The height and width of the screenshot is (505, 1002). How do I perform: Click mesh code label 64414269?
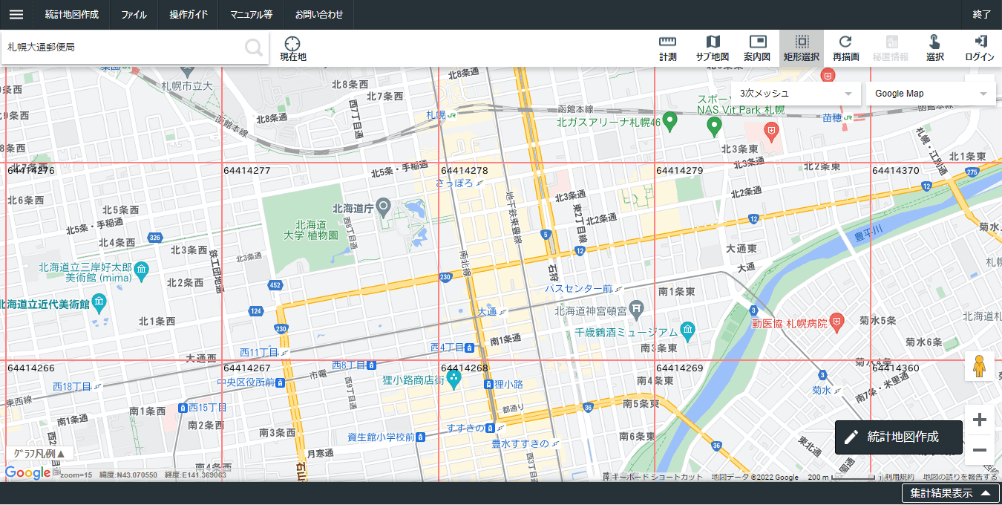679,368
